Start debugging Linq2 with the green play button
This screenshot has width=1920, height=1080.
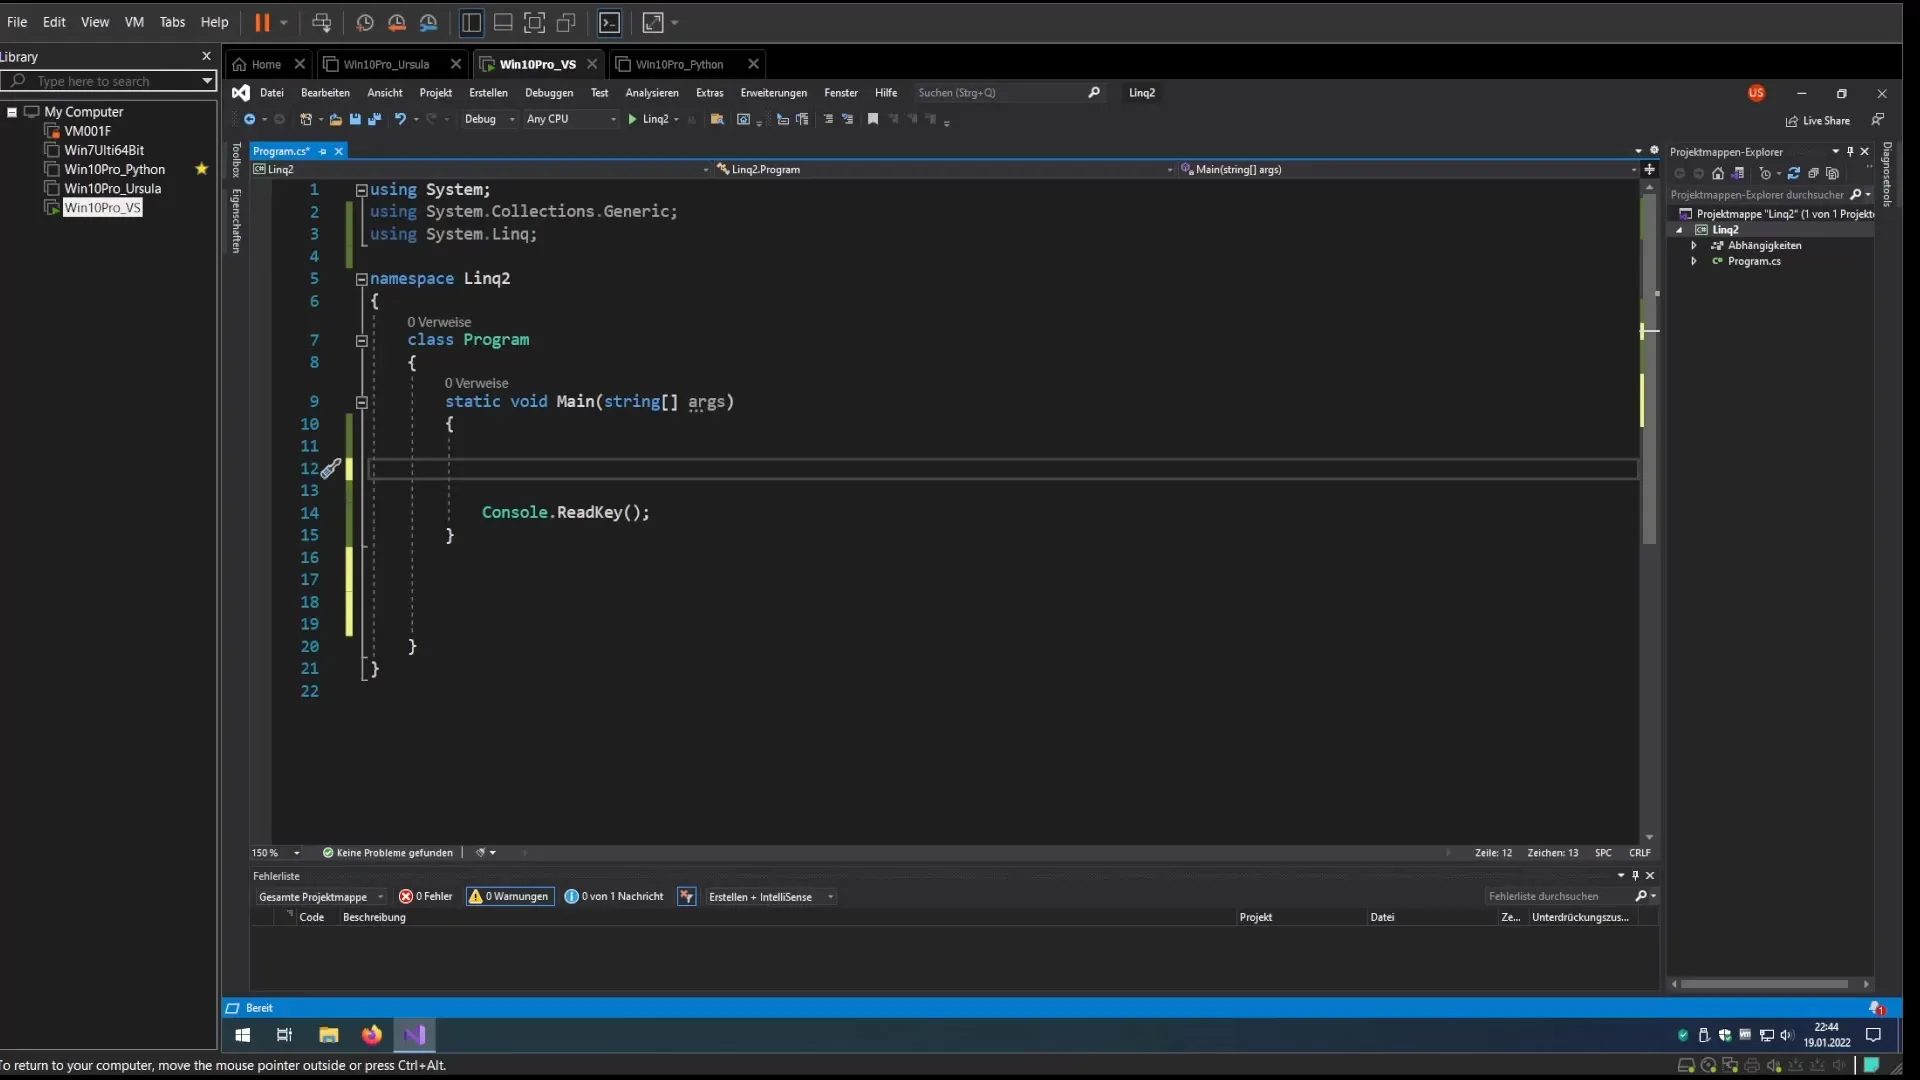[x=632, y=119]
